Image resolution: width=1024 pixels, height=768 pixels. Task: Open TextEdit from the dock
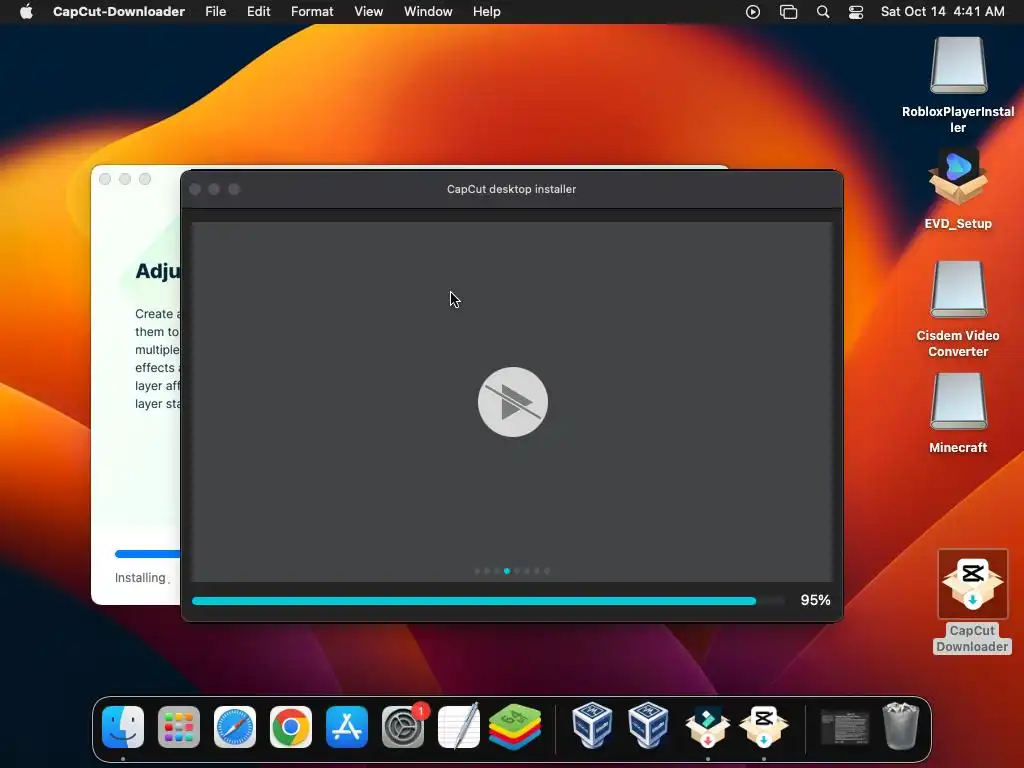click(458, 727)
